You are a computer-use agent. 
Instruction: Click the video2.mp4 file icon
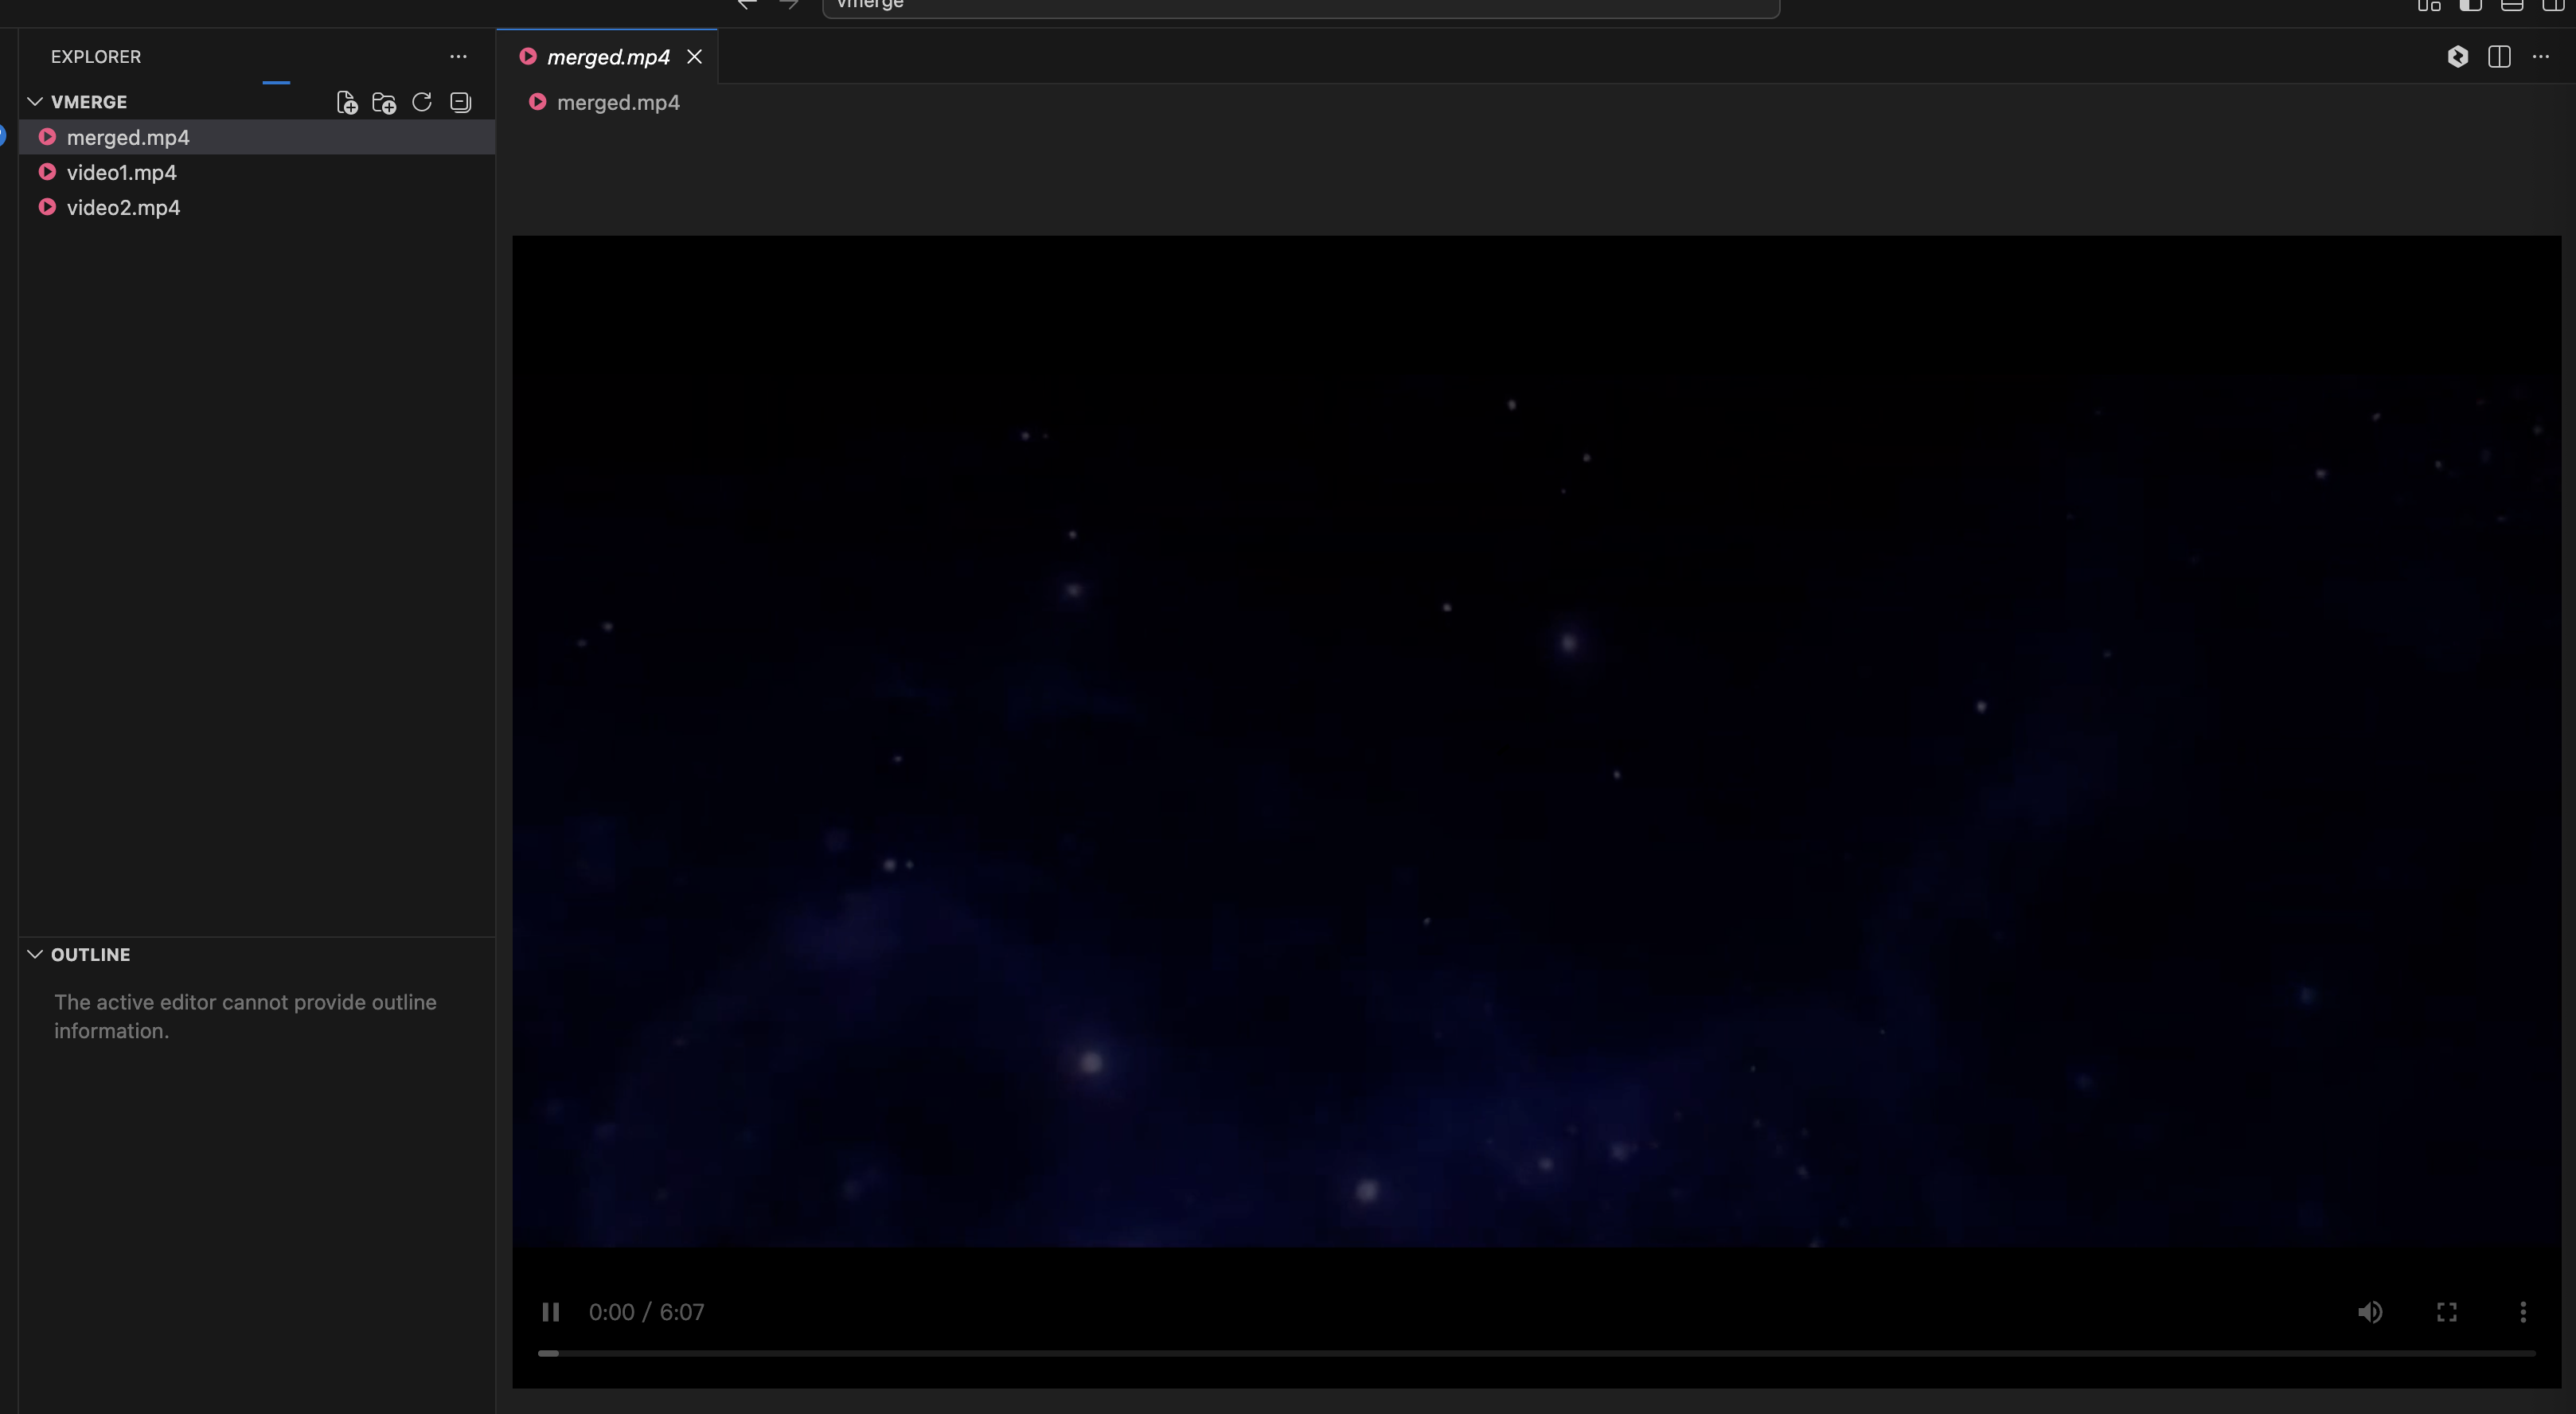pos(47,206)
